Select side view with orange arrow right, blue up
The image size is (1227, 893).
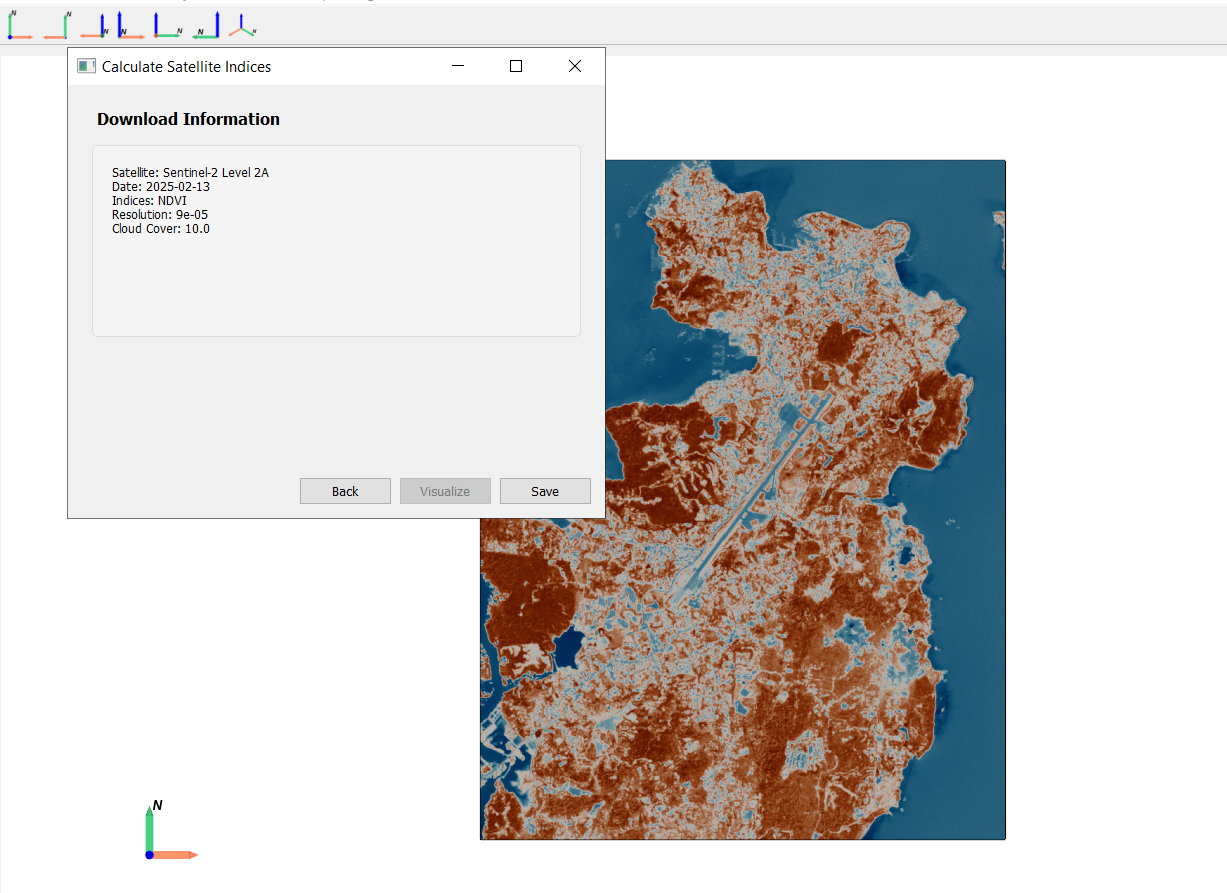130,25
